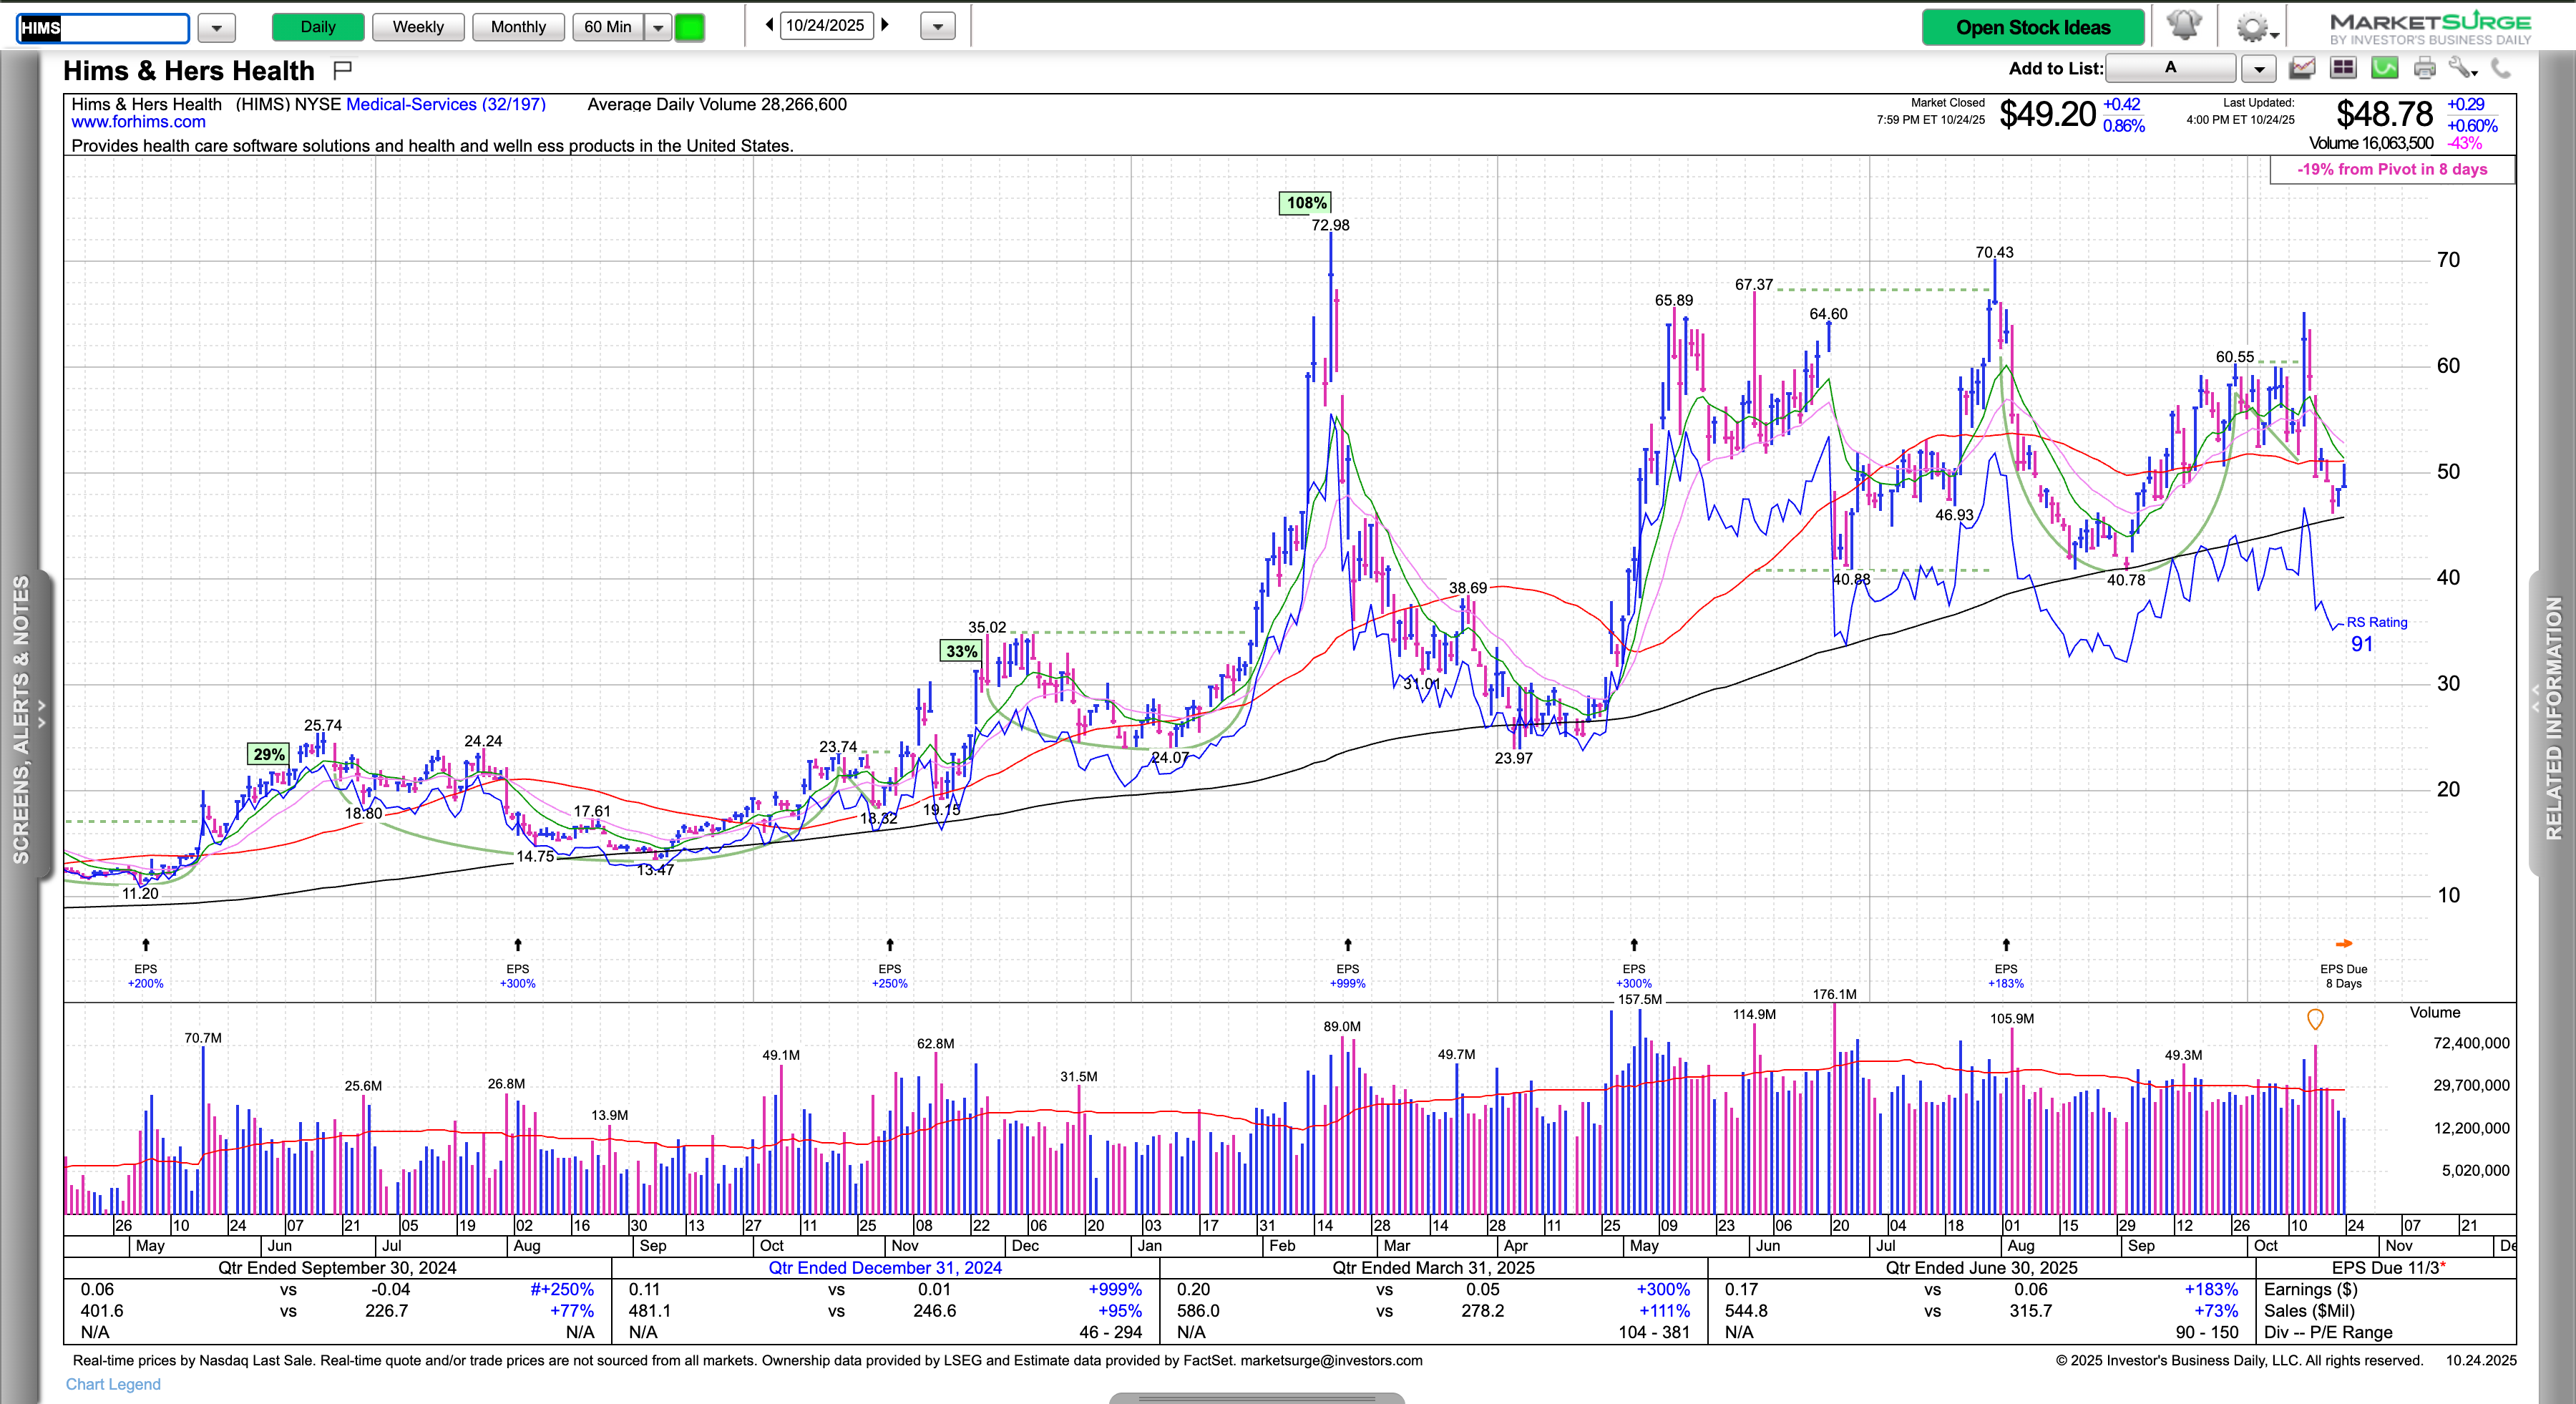The image size is (2576, 1404).
Task: Click the Open Stock Ideas button
Action: click(2032, 27)
